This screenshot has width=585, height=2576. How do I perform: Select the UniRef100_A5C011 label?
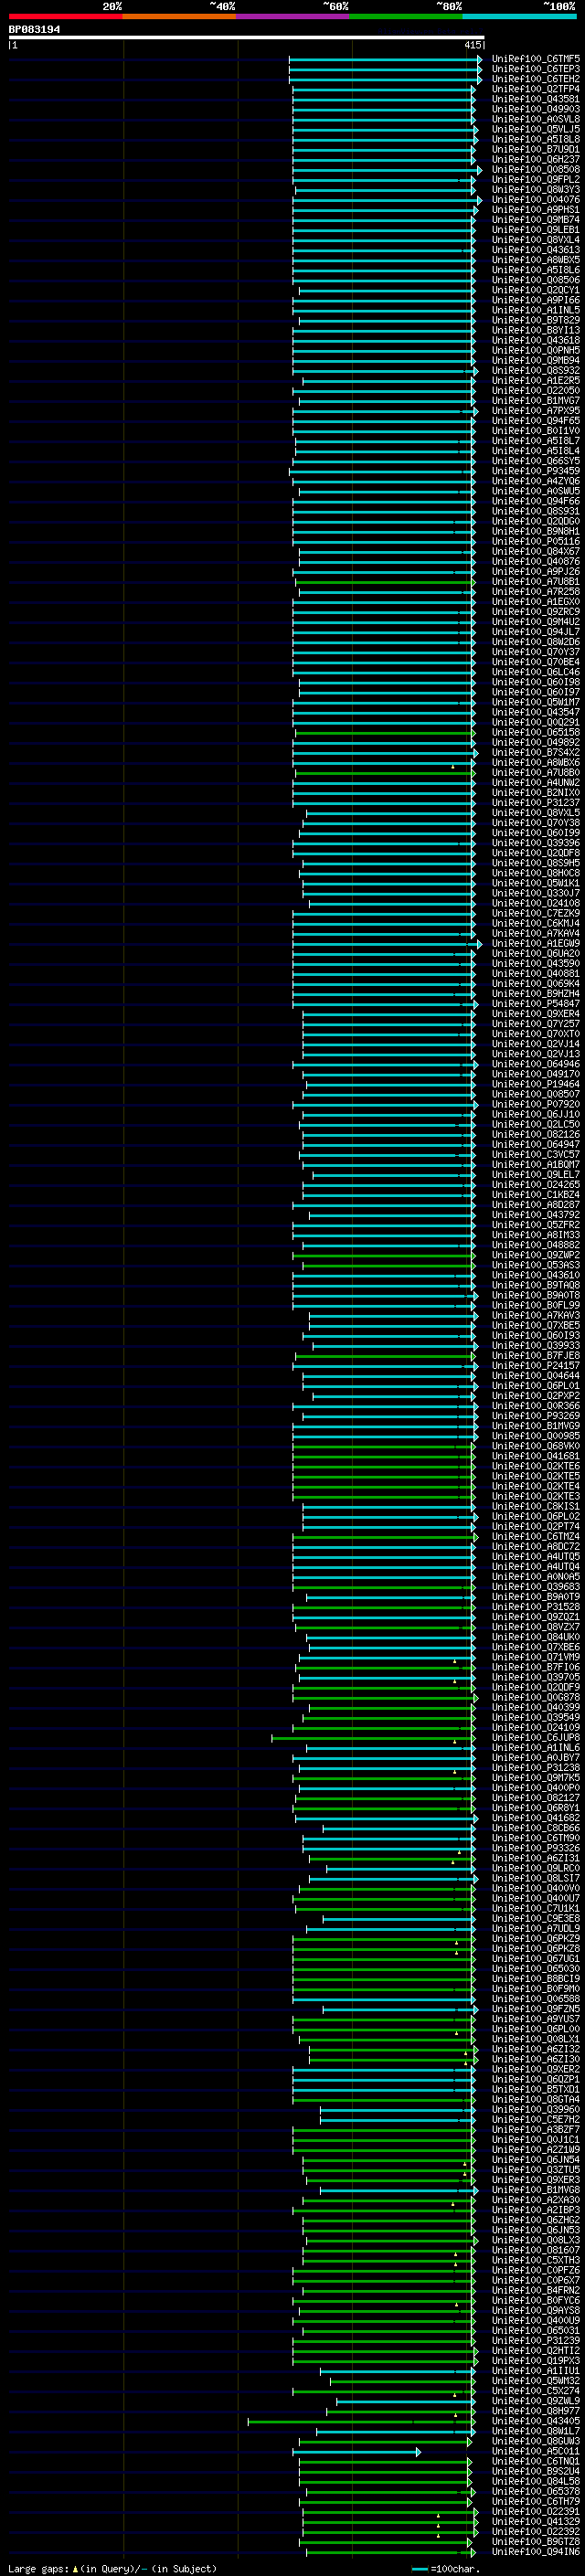(535, 2452)
